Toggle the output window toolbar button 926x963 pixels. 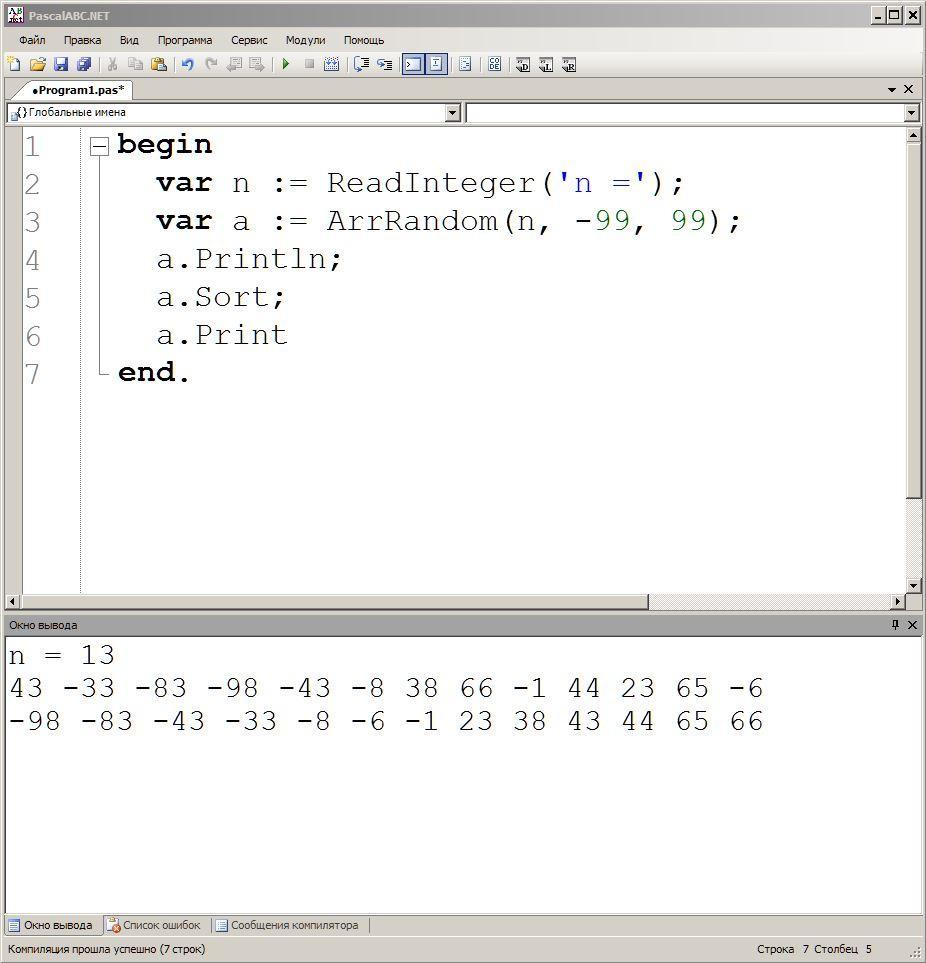point(413,64)
